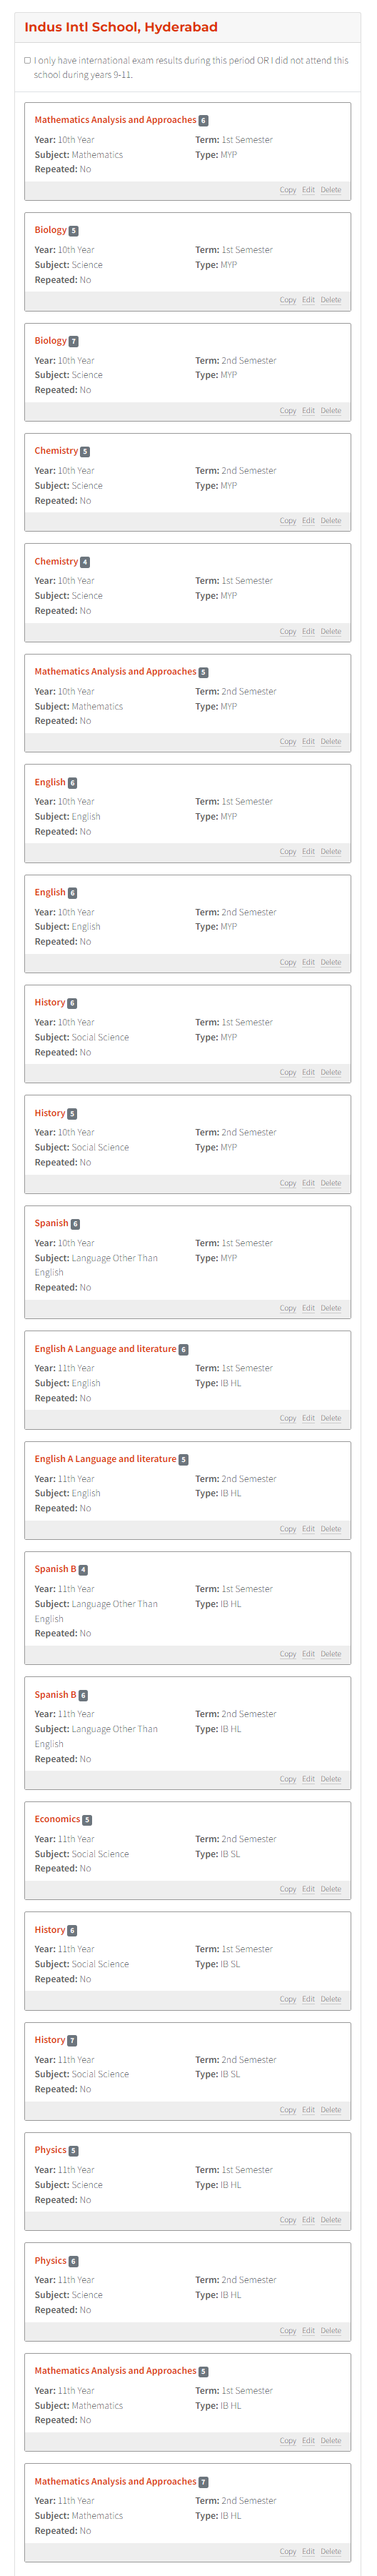377x2576 pixels.
Task: Delete the Chemistry 2nd Semester entry
Action: pyautogui.click(x=331, y=521)
